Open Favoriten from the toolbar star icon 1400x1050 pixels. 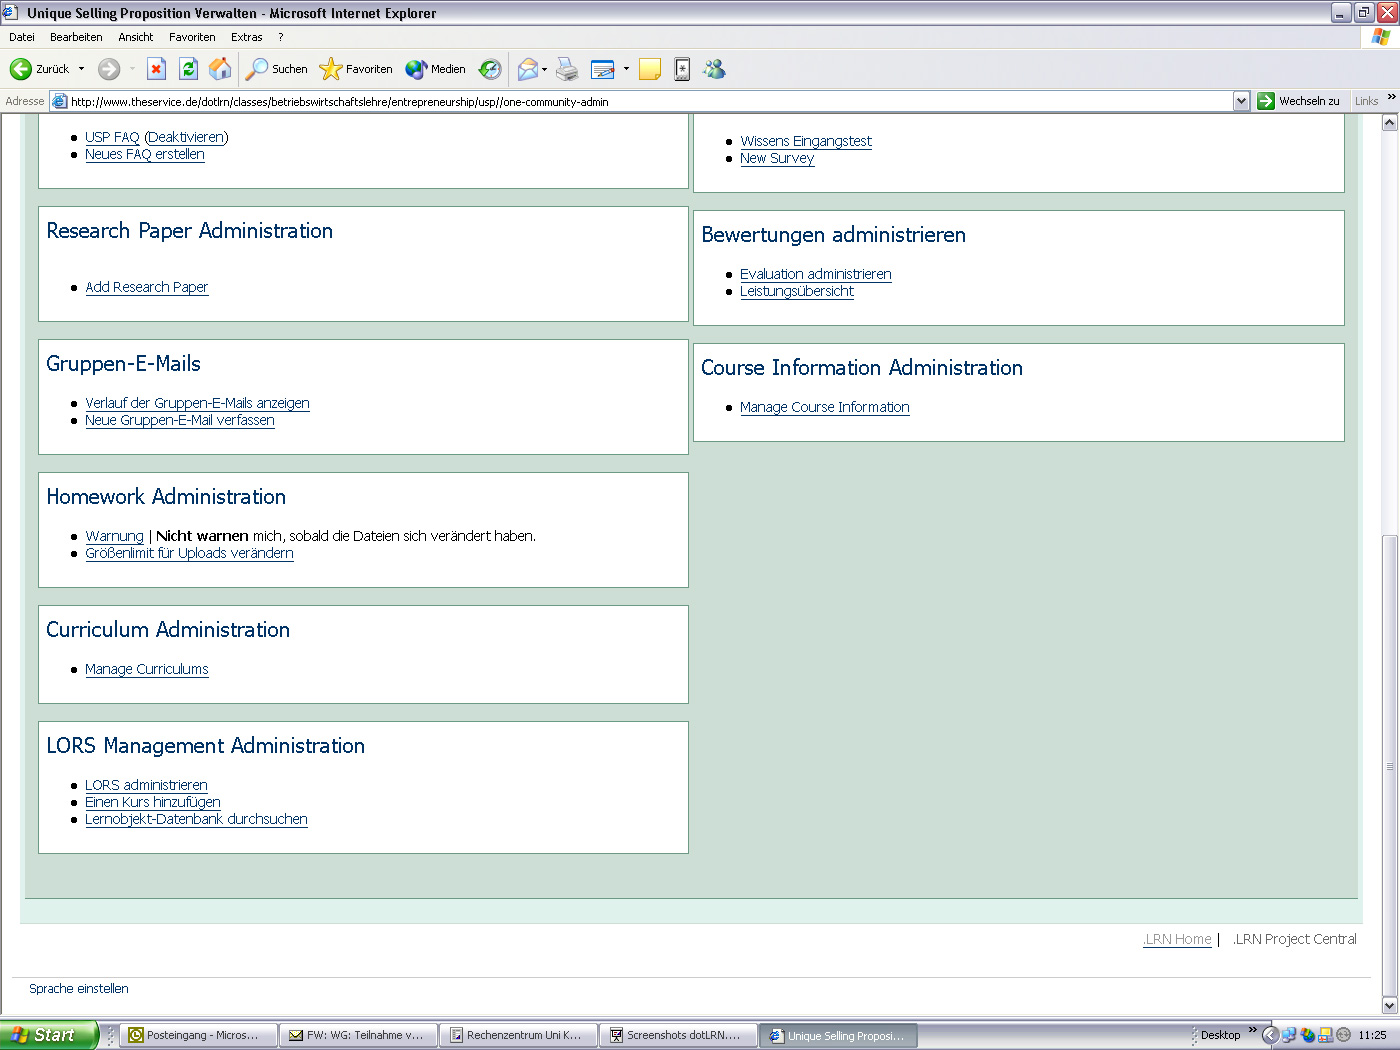click(330, 69)
